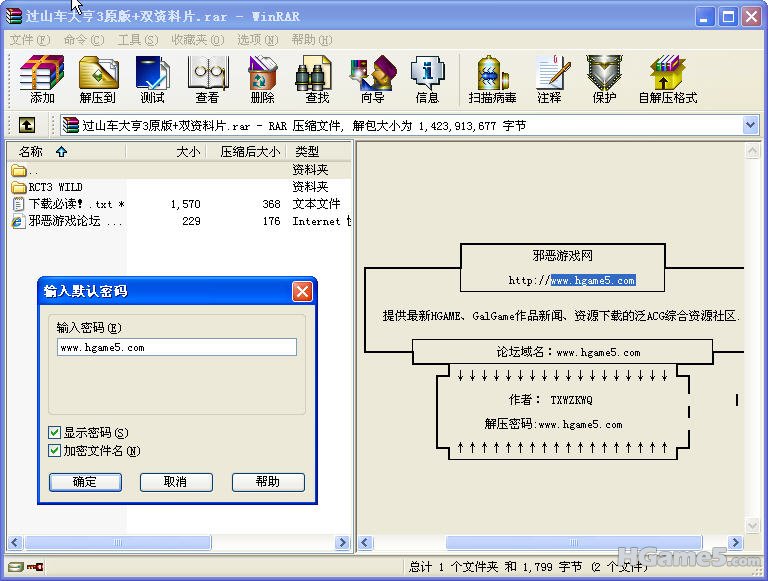Click the 添加 (Add) toolbar icon
Viewport: 768px width, 581px height.
tap(42, 79)
